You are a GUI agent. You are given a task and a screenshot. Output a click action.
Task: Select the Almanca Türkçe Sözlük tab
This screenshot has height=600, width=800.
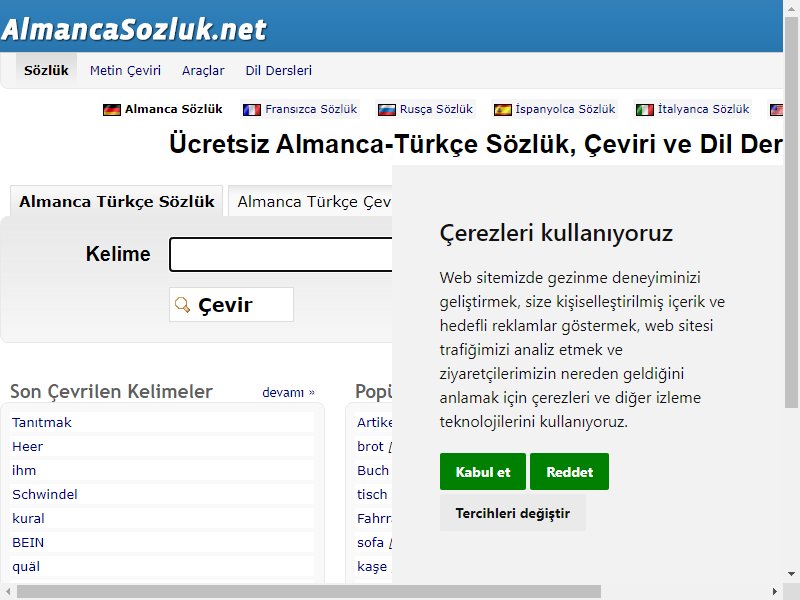117,201
